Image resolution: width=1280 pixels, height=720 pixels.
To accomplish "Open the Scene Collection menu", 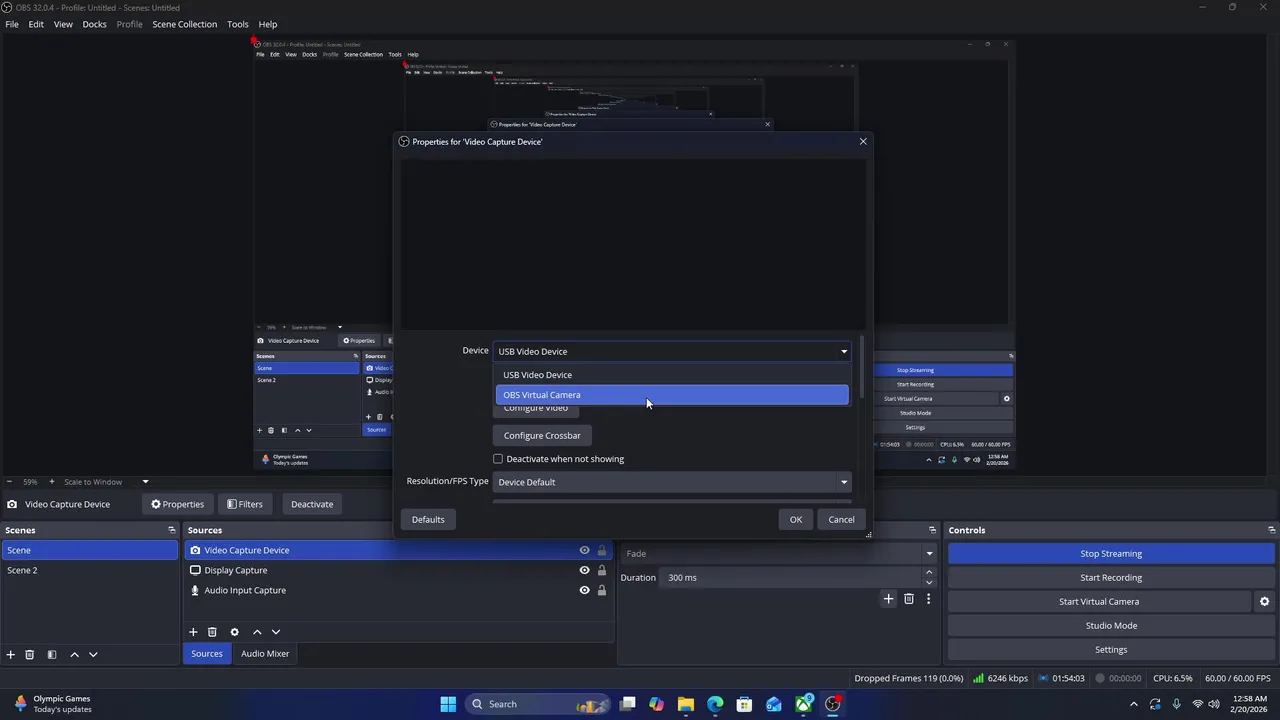I will pyautogui.click(x=185, y=24).
